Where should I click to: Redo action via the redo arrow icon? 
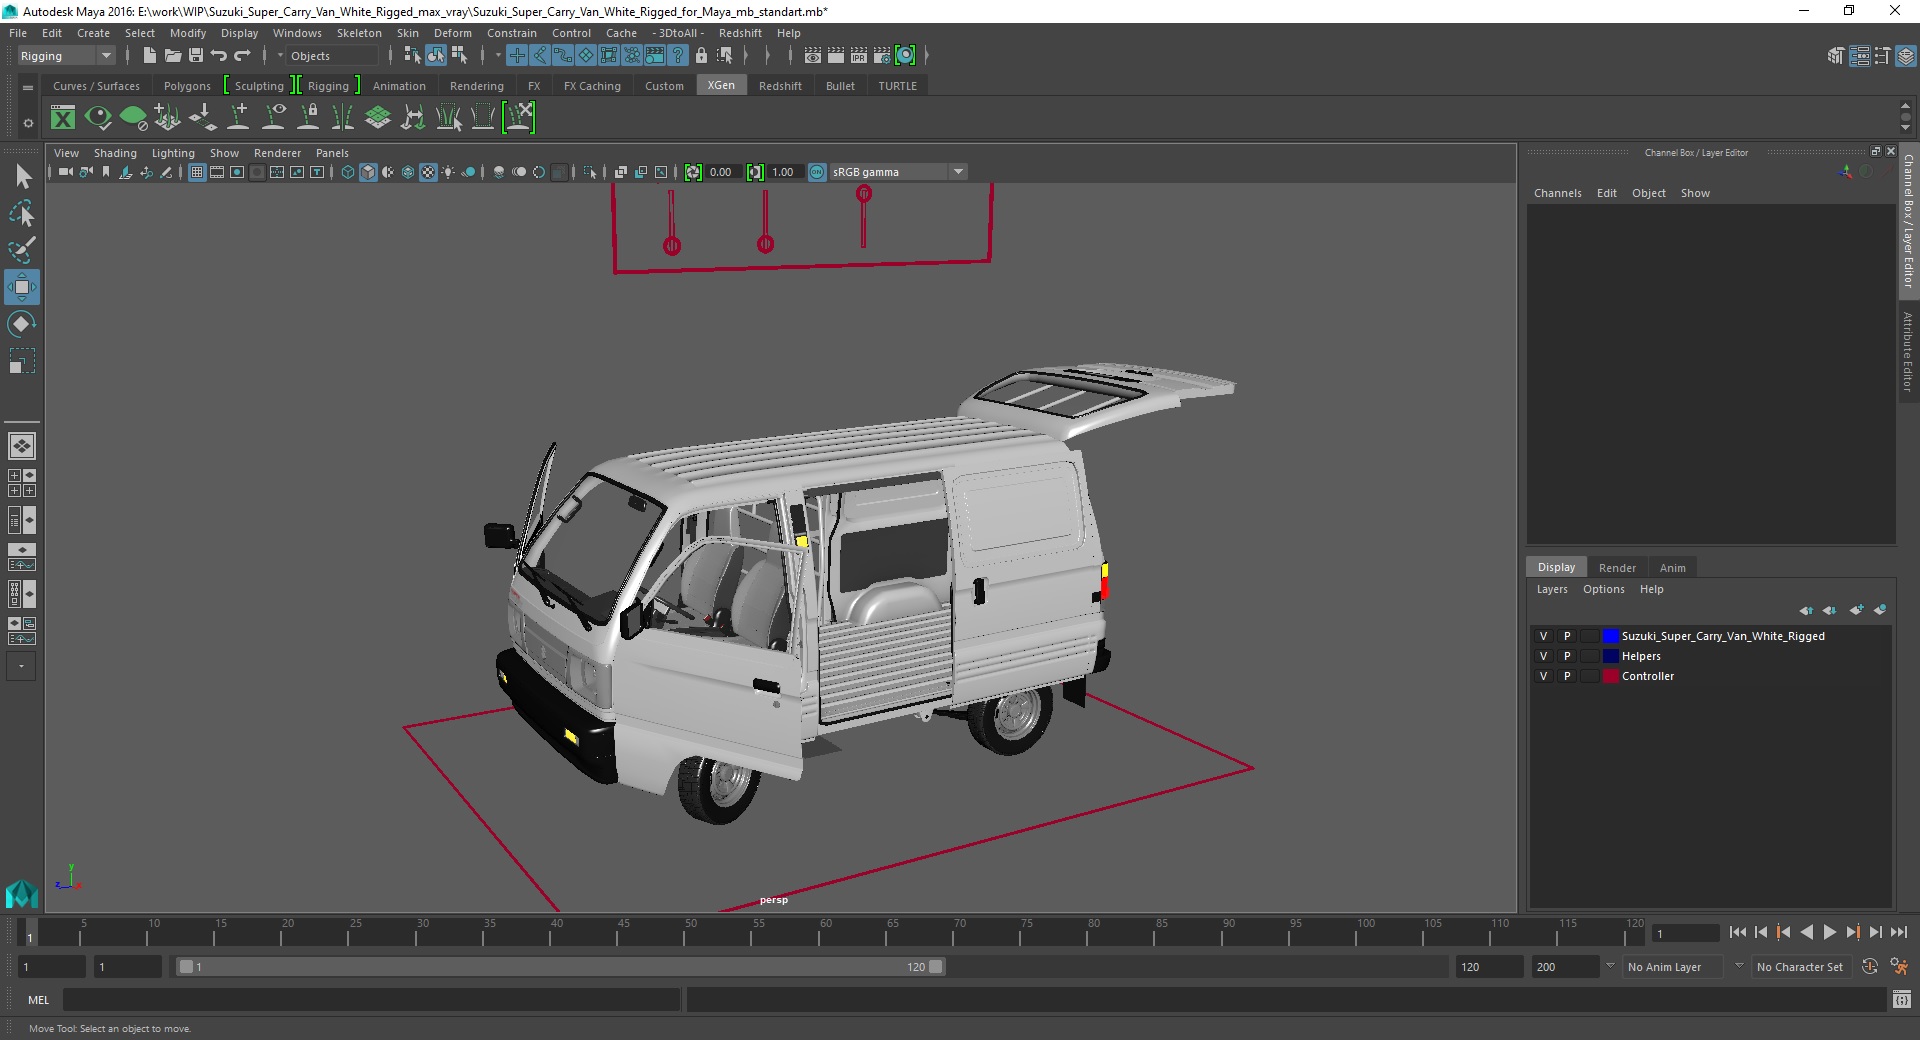click(242, 56)
